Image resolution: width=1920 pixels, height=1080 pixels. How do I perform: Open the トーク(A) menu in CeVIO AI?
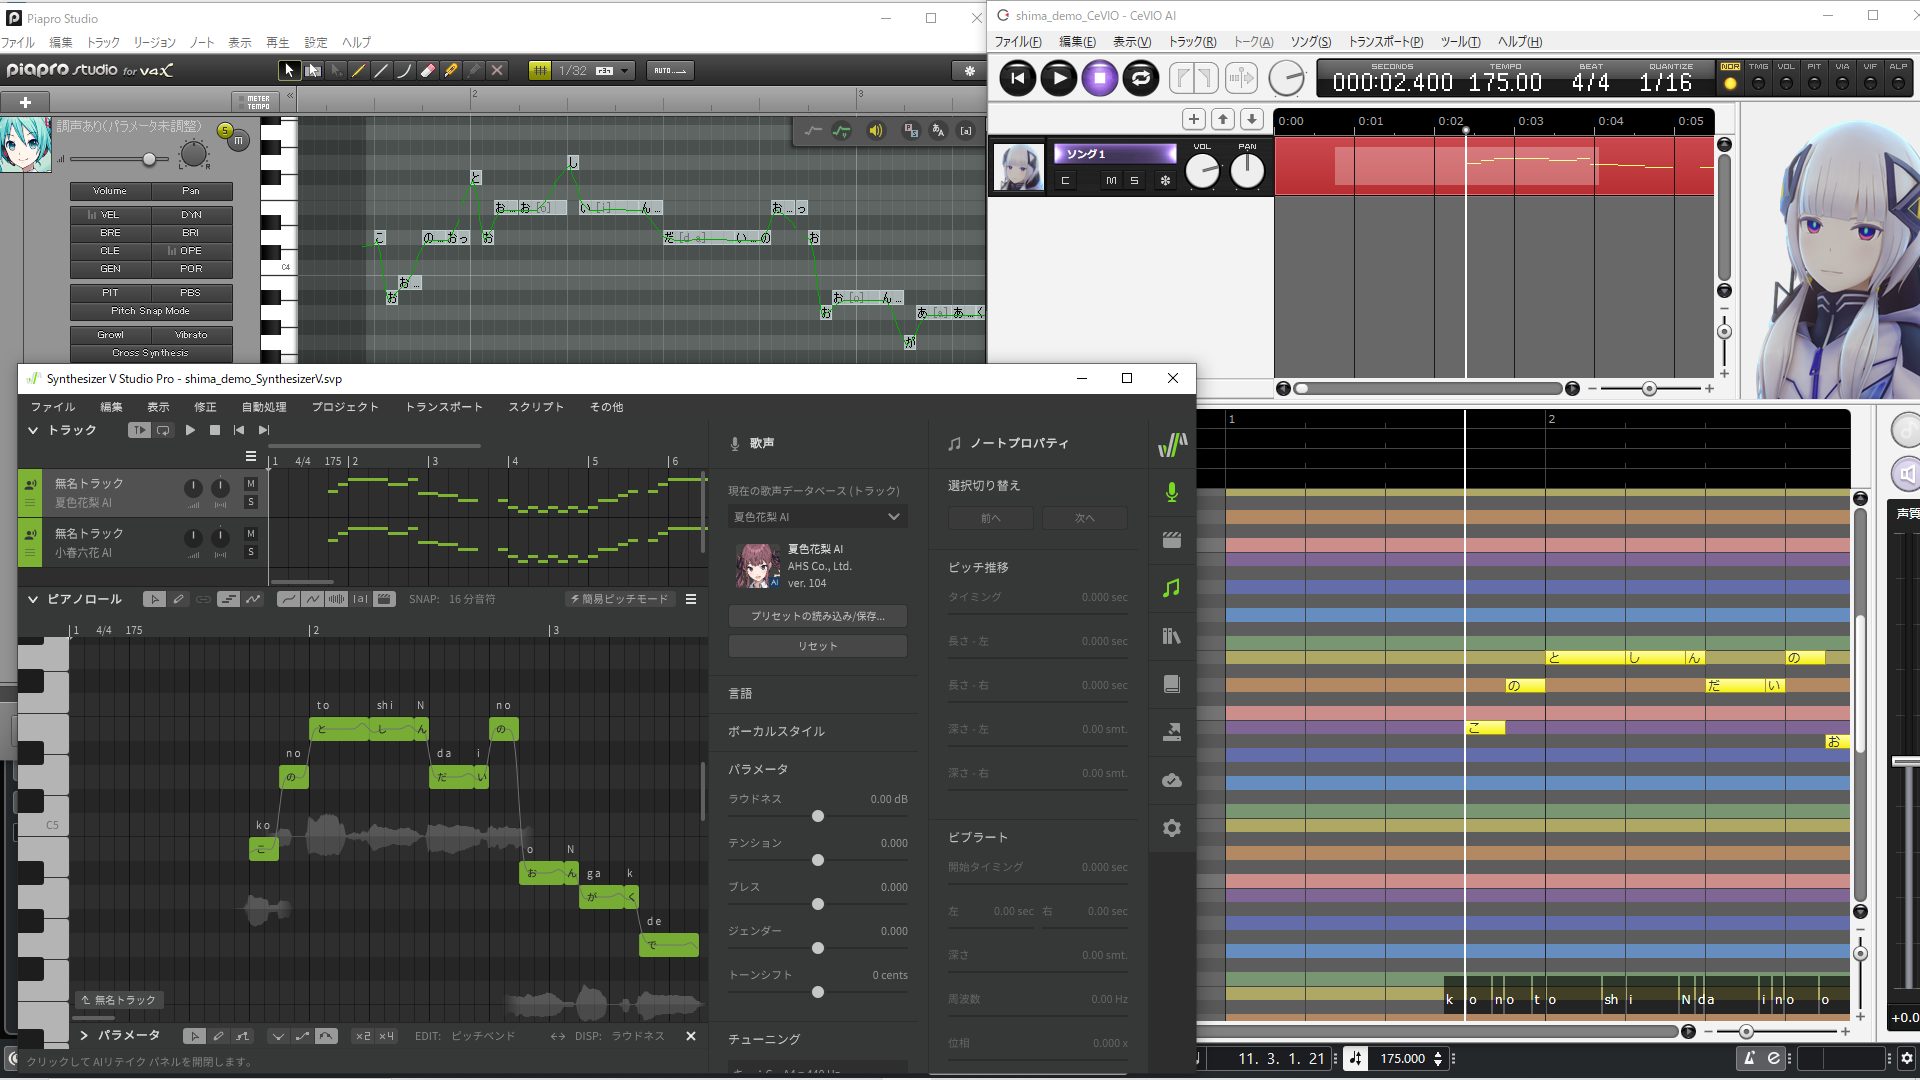click(x=1253, y=42)
